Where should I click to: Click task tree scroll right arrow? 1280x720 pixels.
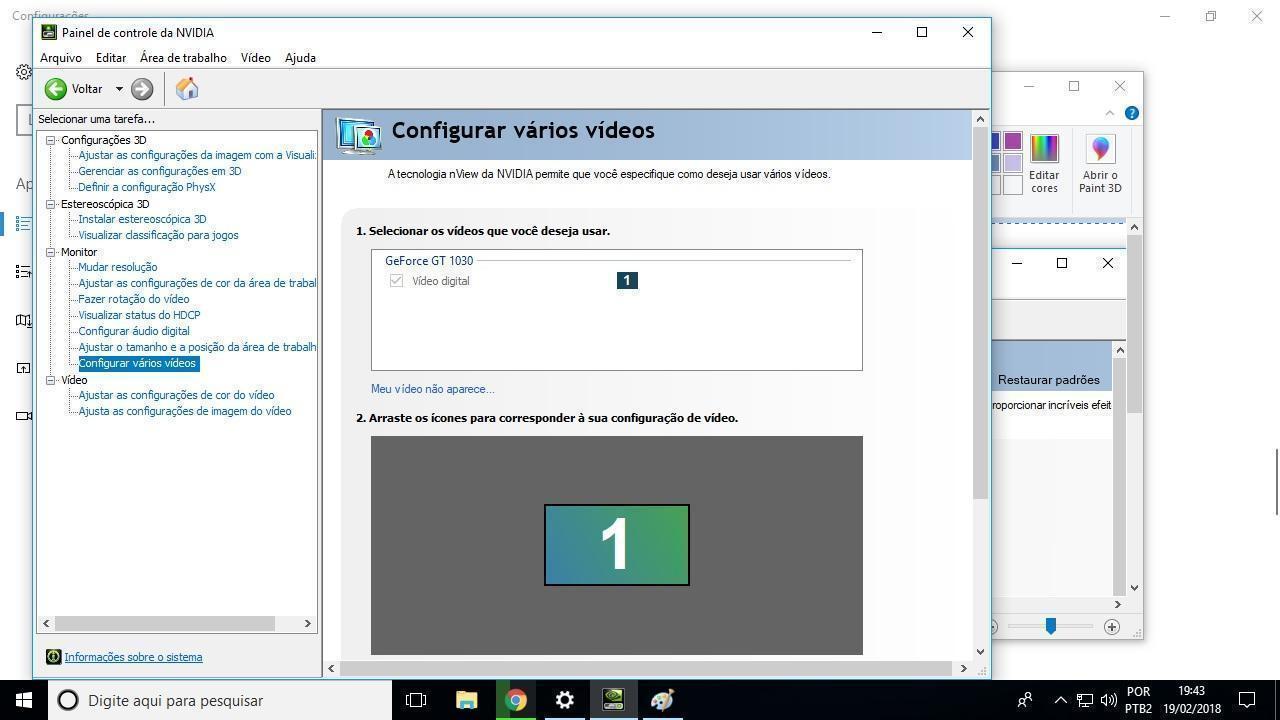[x=307, y=623]
